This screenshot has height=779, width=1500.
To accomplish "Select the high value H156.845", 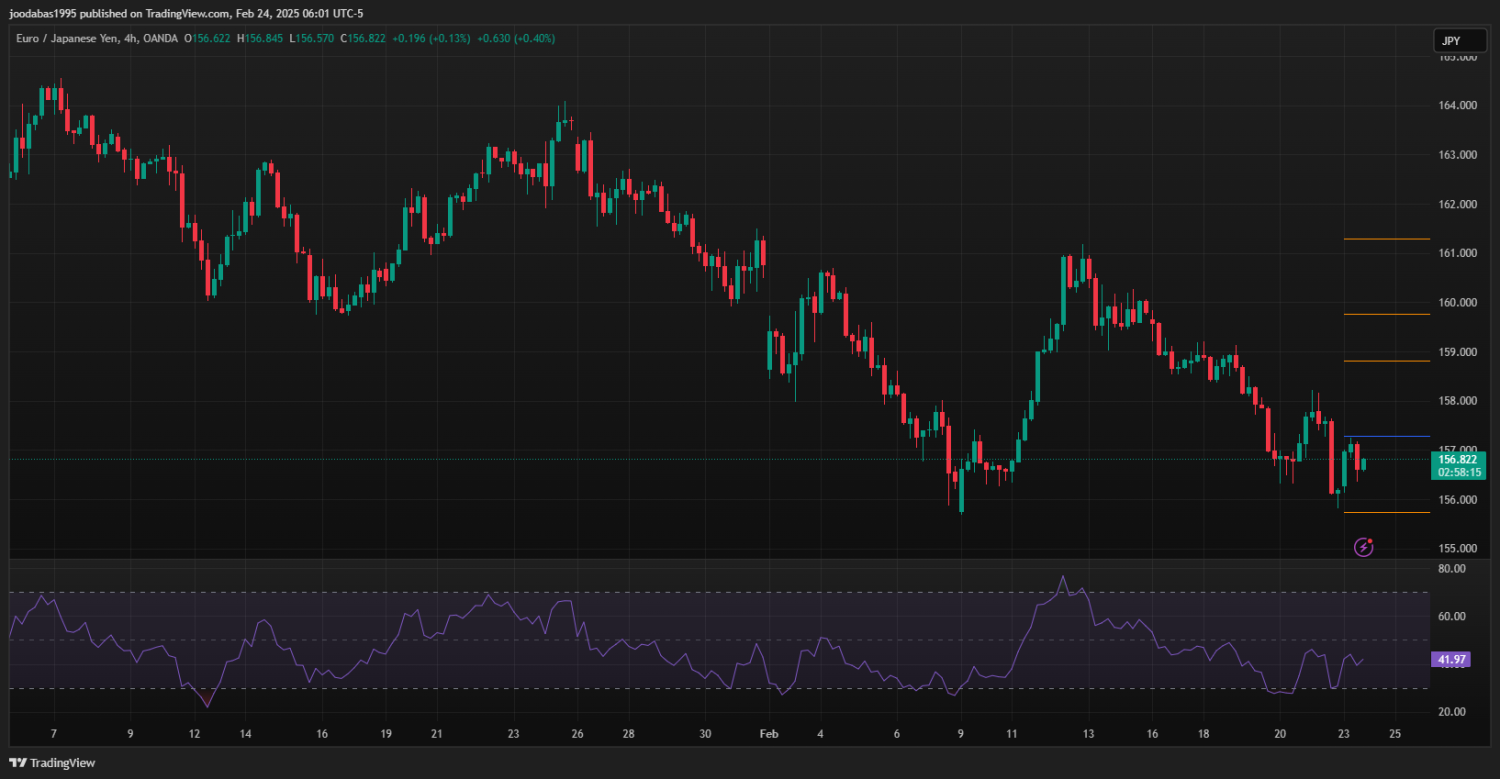I will pos(261,38).
